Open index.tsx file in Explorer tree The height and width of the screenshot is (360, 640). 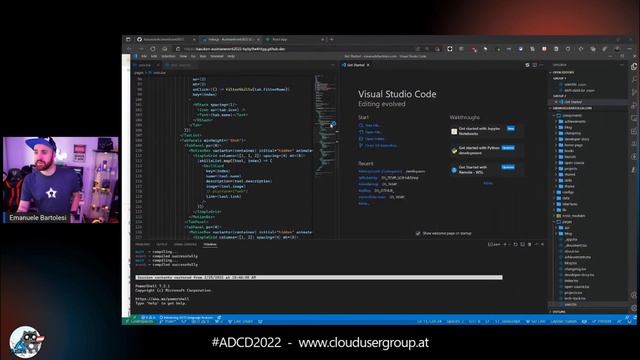[571, 281]
